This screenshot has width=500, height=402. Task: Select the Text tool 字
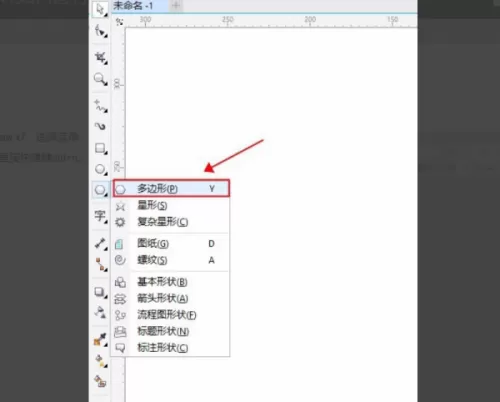click(x=100, y=216)
